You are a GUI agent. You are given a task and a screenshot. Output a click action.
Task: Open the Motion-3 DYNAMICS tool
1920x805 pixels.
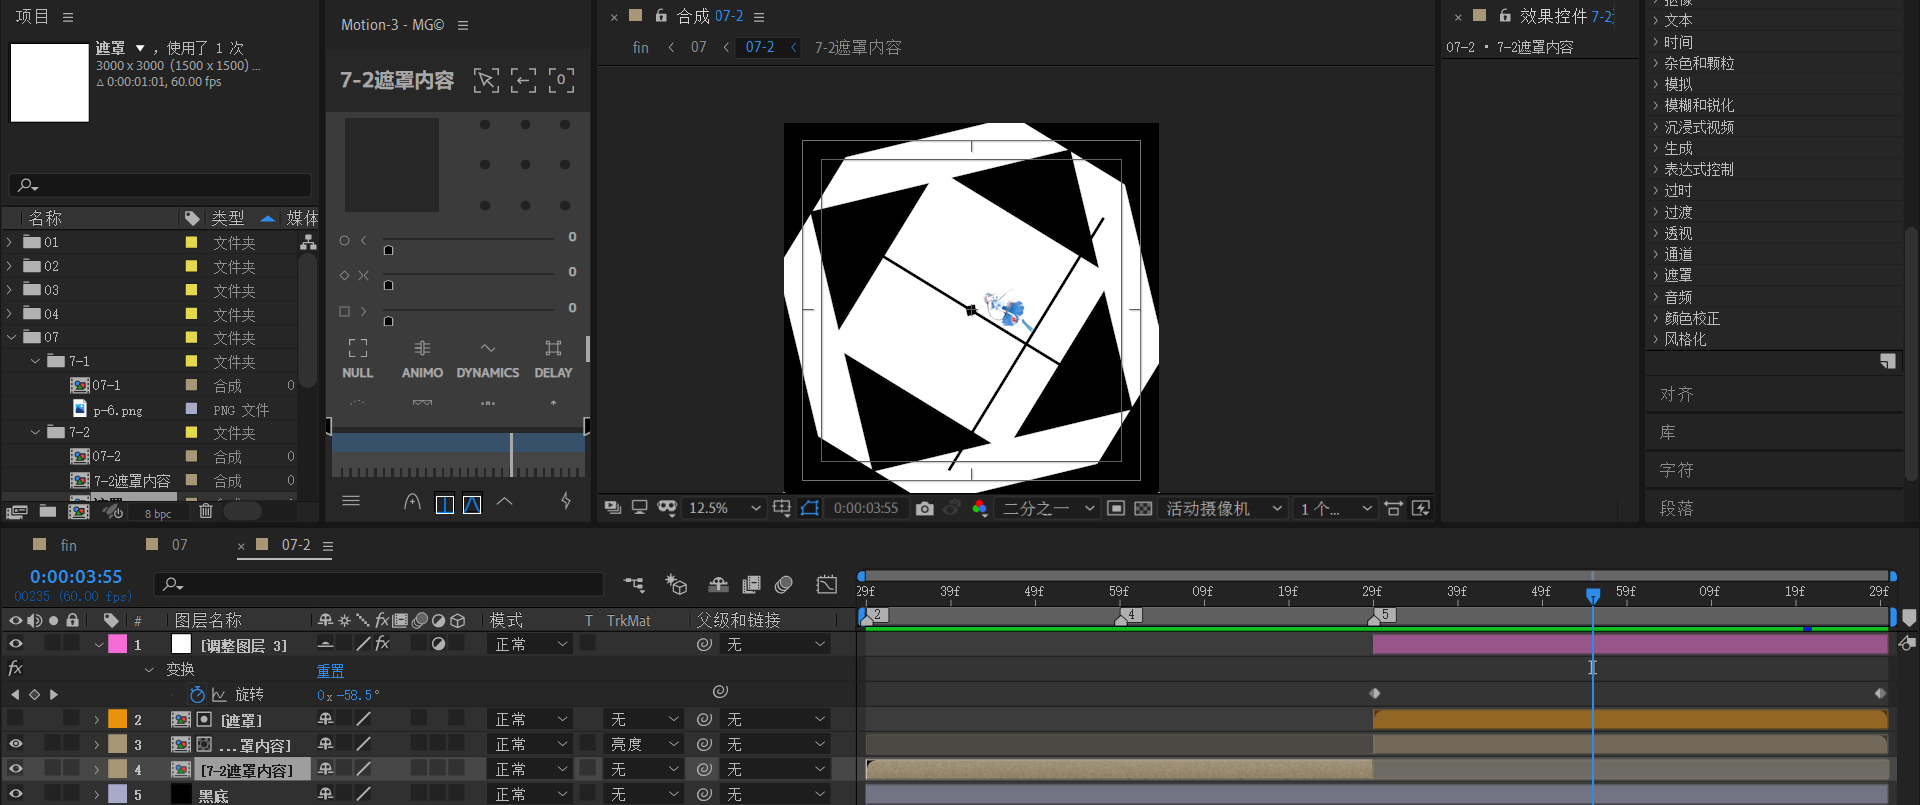(488, 358)
